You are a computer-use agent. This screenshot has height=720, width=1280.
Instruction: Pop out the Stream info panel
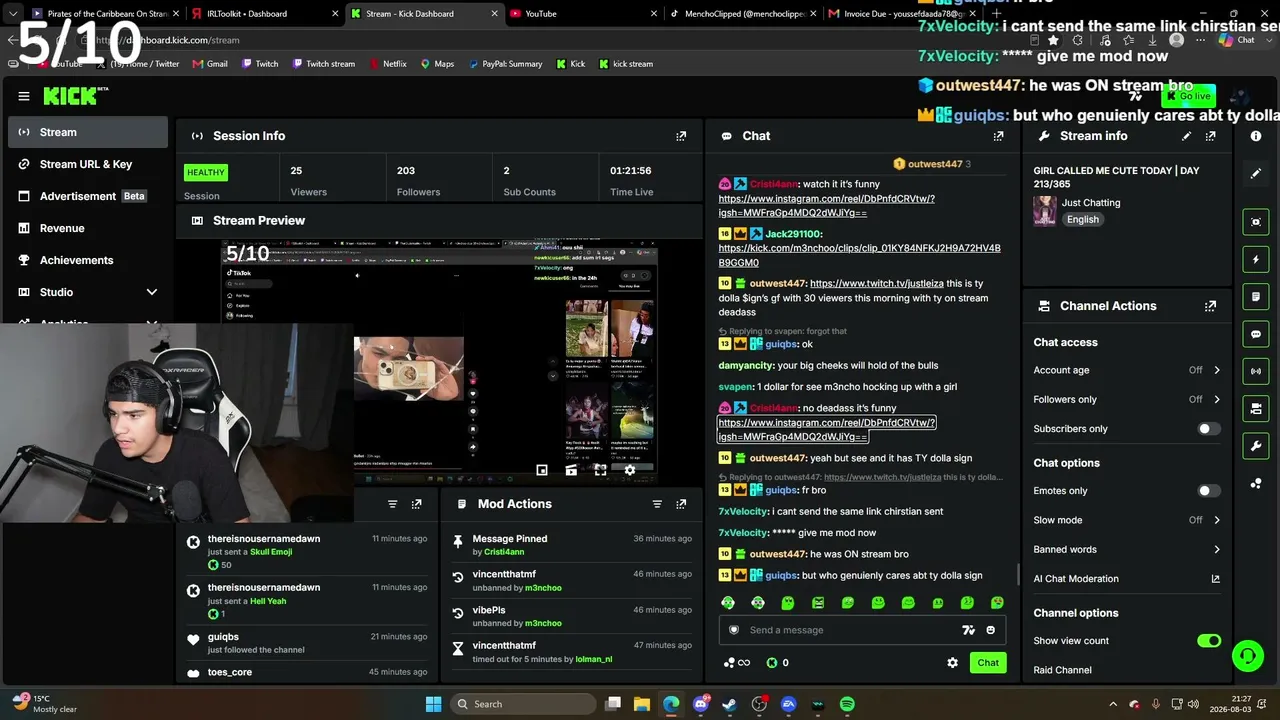pos(1211,136)
